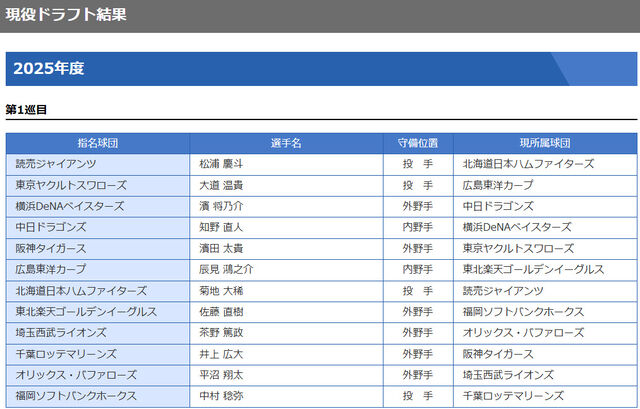Select player name "中村 稔弥"

tap(221, 396)
